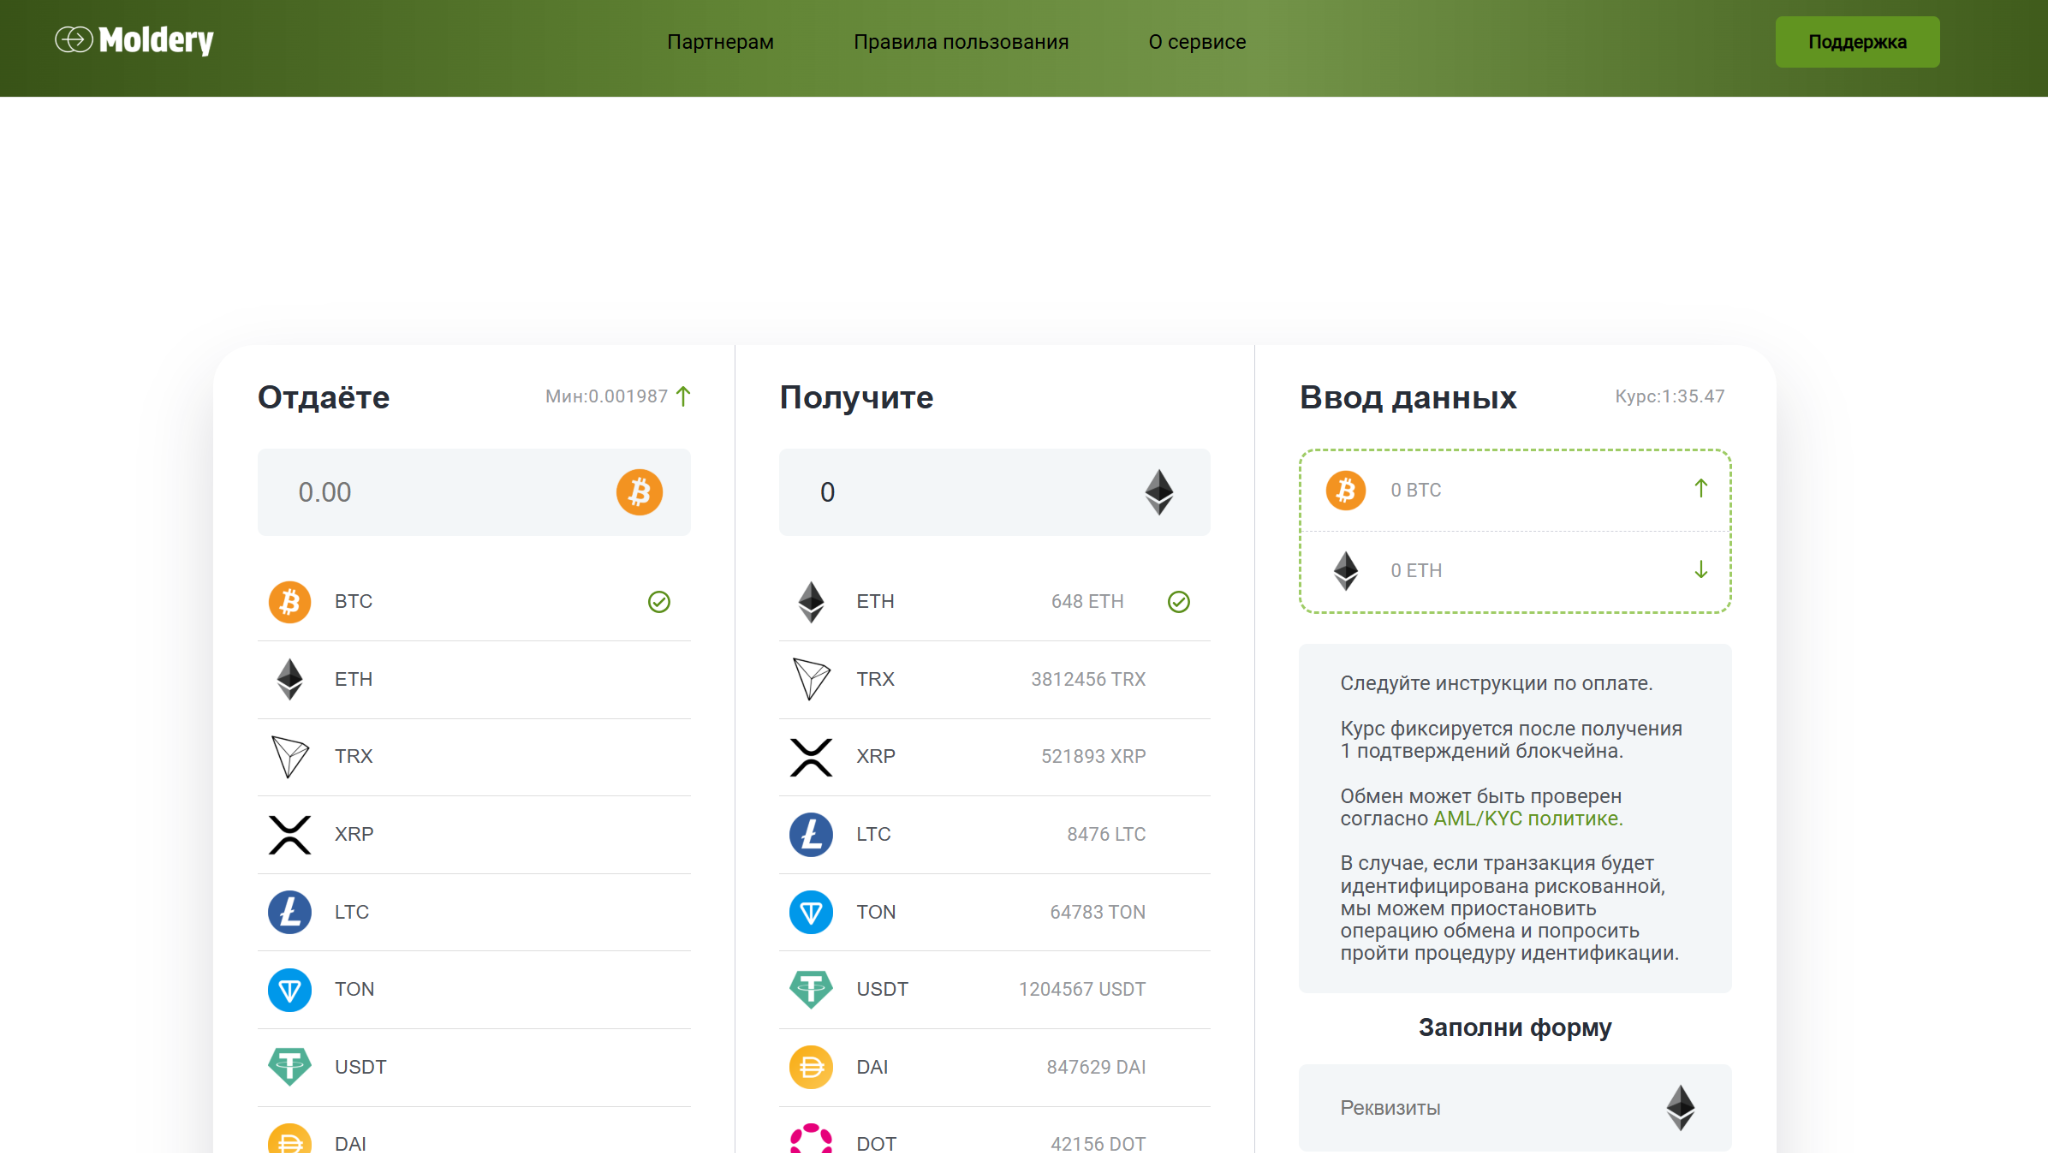This screenshot has height=1153, width=2048.
Task: Focus the Отдаёте amount field showing 0.00
Action: [474, 492]
